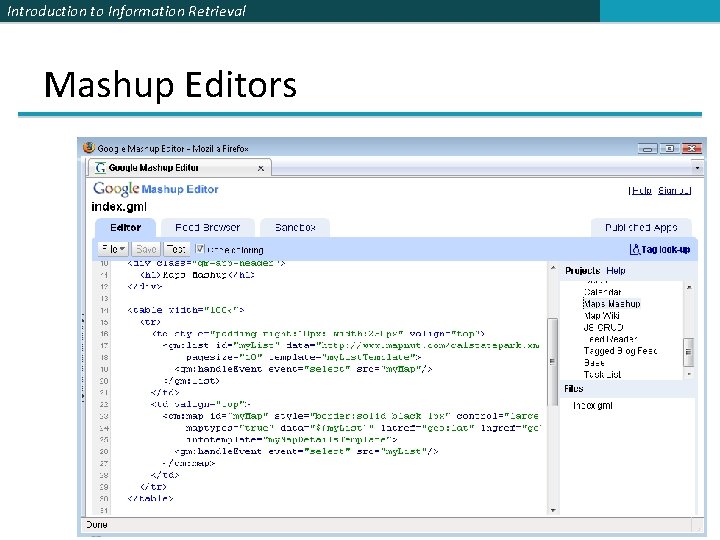Minimize the Firefox window
This screenshot has width=720, height=540.
point(647,148)
